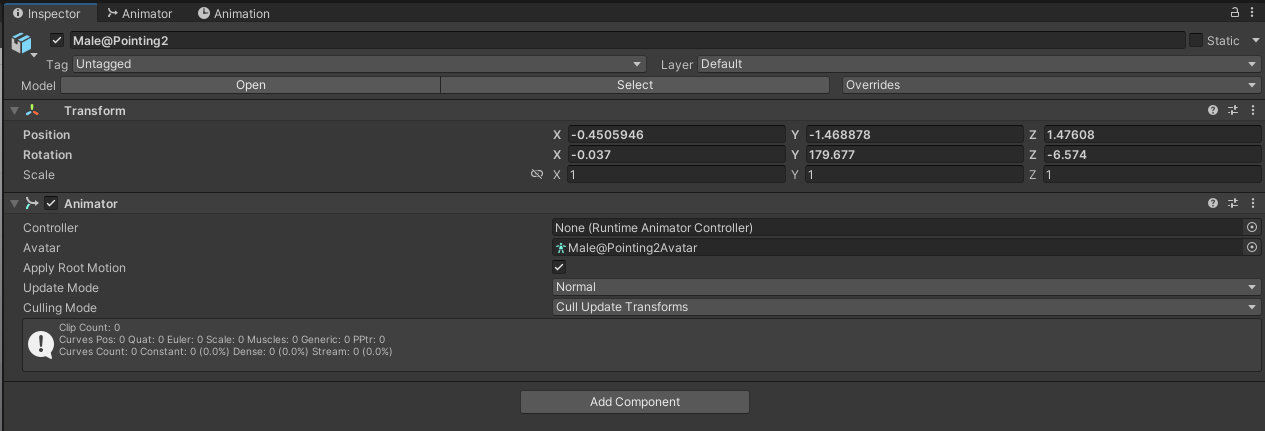Open the Animation tab
The width and height of the screenshot is (1265, 431).
[234, 13]
